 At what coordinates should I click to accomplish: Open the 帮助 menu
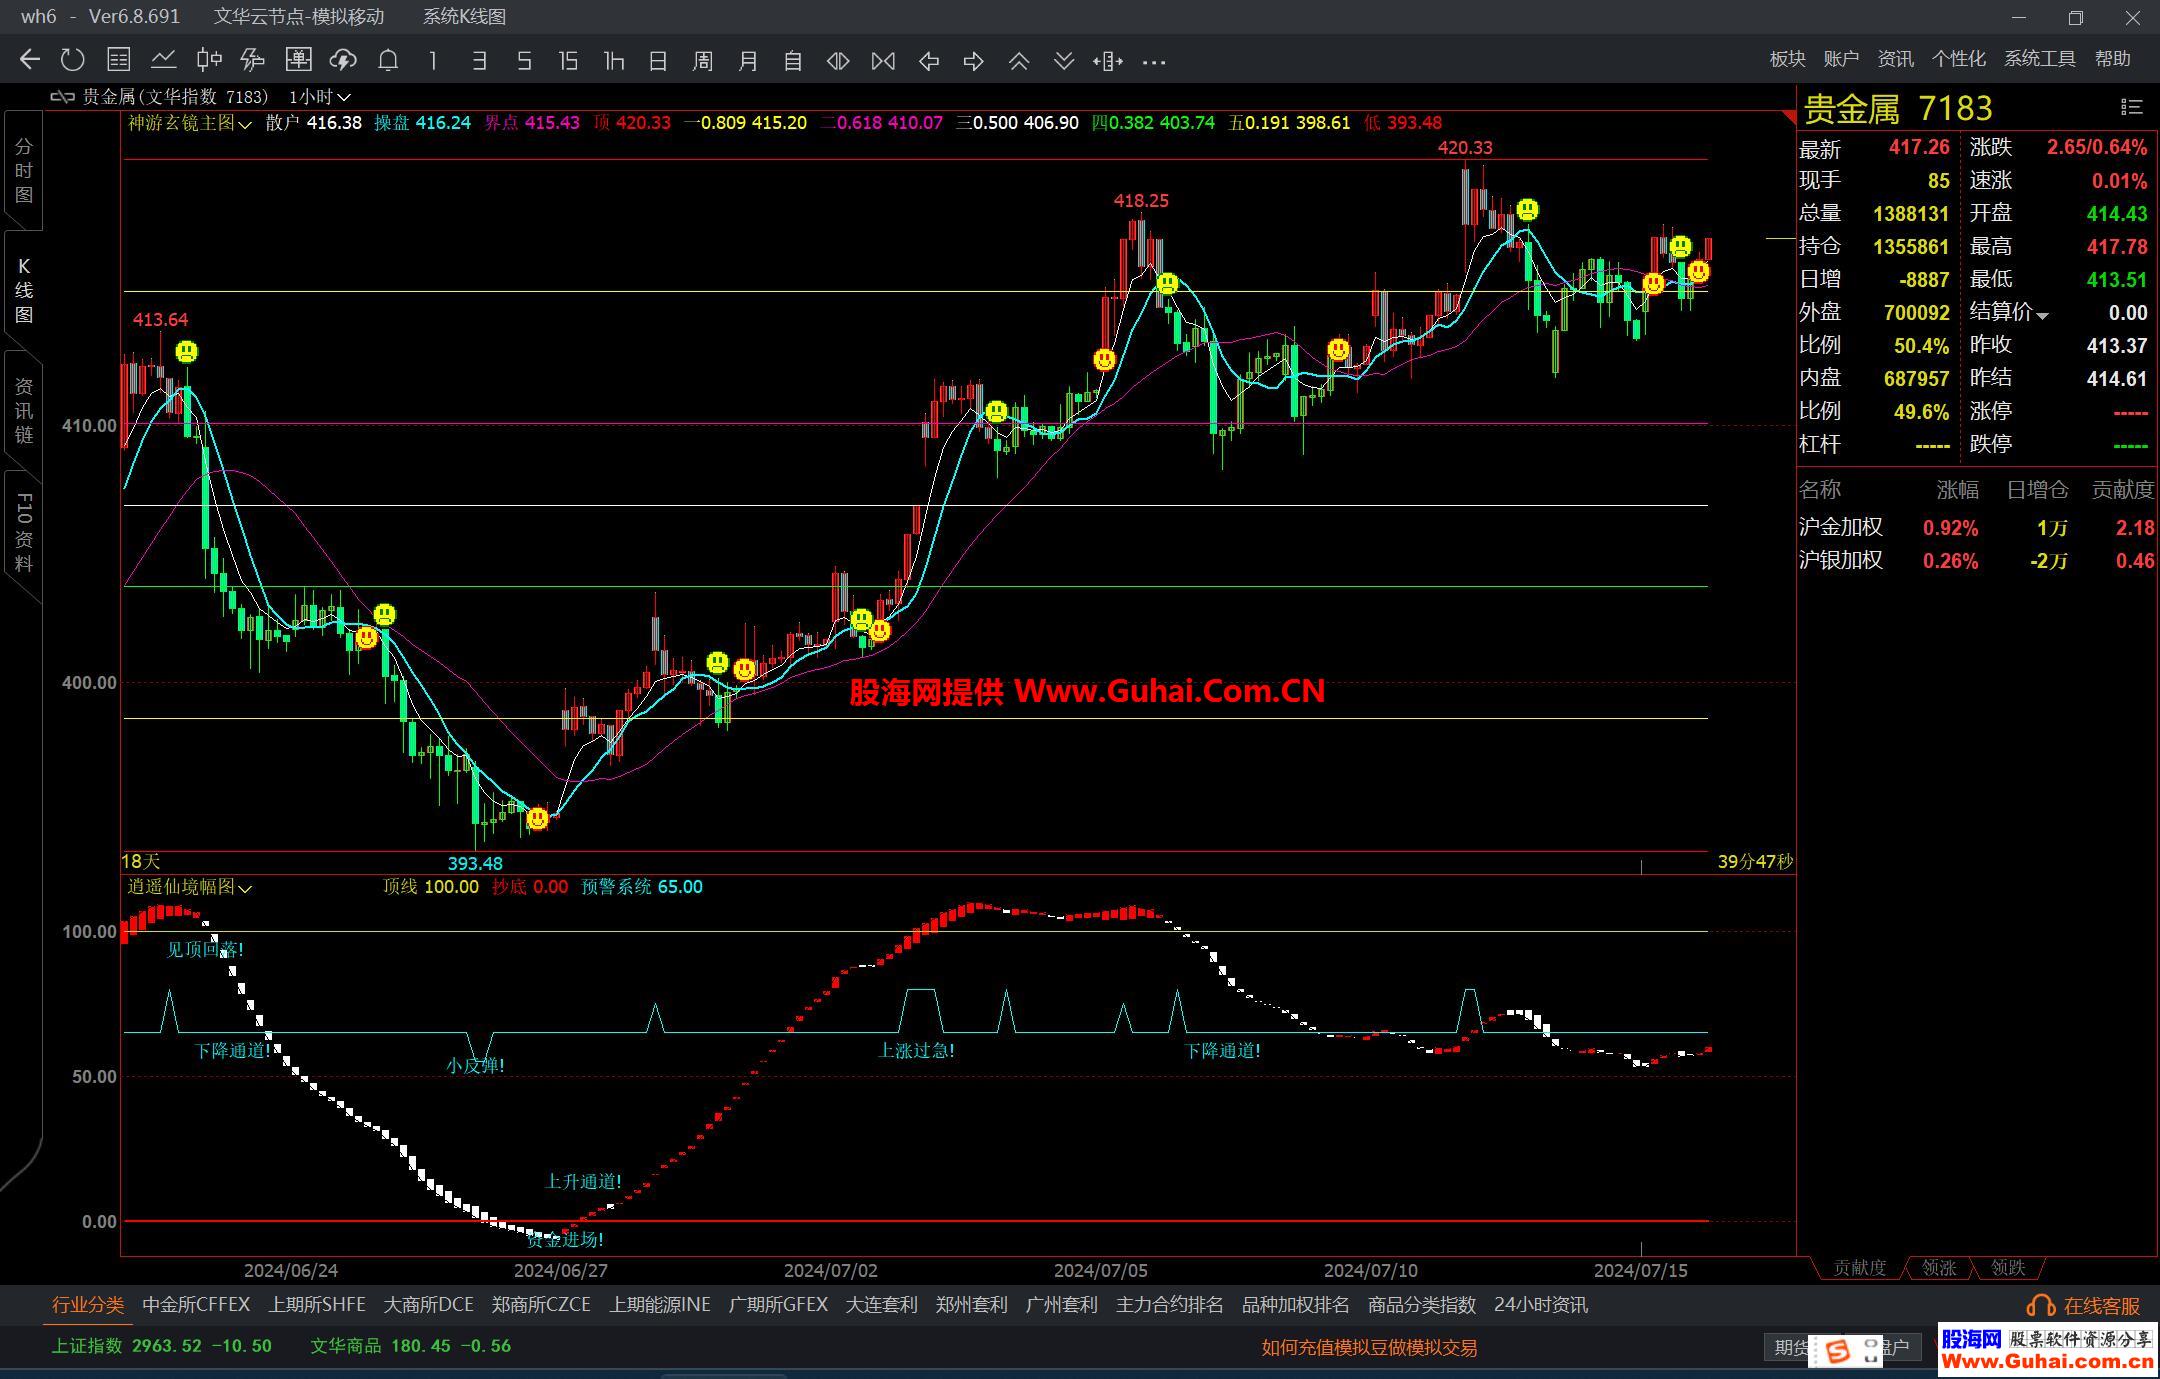(x=2112, y=59)
